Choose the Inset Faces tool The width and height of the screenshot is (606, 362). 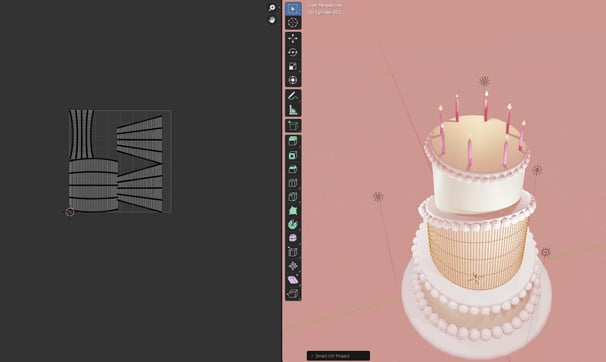tap(293, 155)
